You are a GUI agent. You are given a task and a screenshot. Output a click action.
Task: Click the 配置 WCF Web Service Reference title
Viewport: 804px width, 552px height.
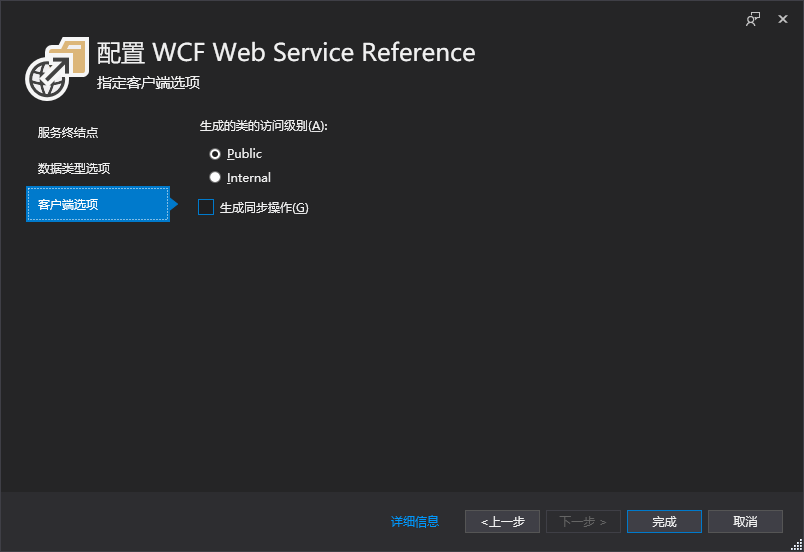point(286,52)
